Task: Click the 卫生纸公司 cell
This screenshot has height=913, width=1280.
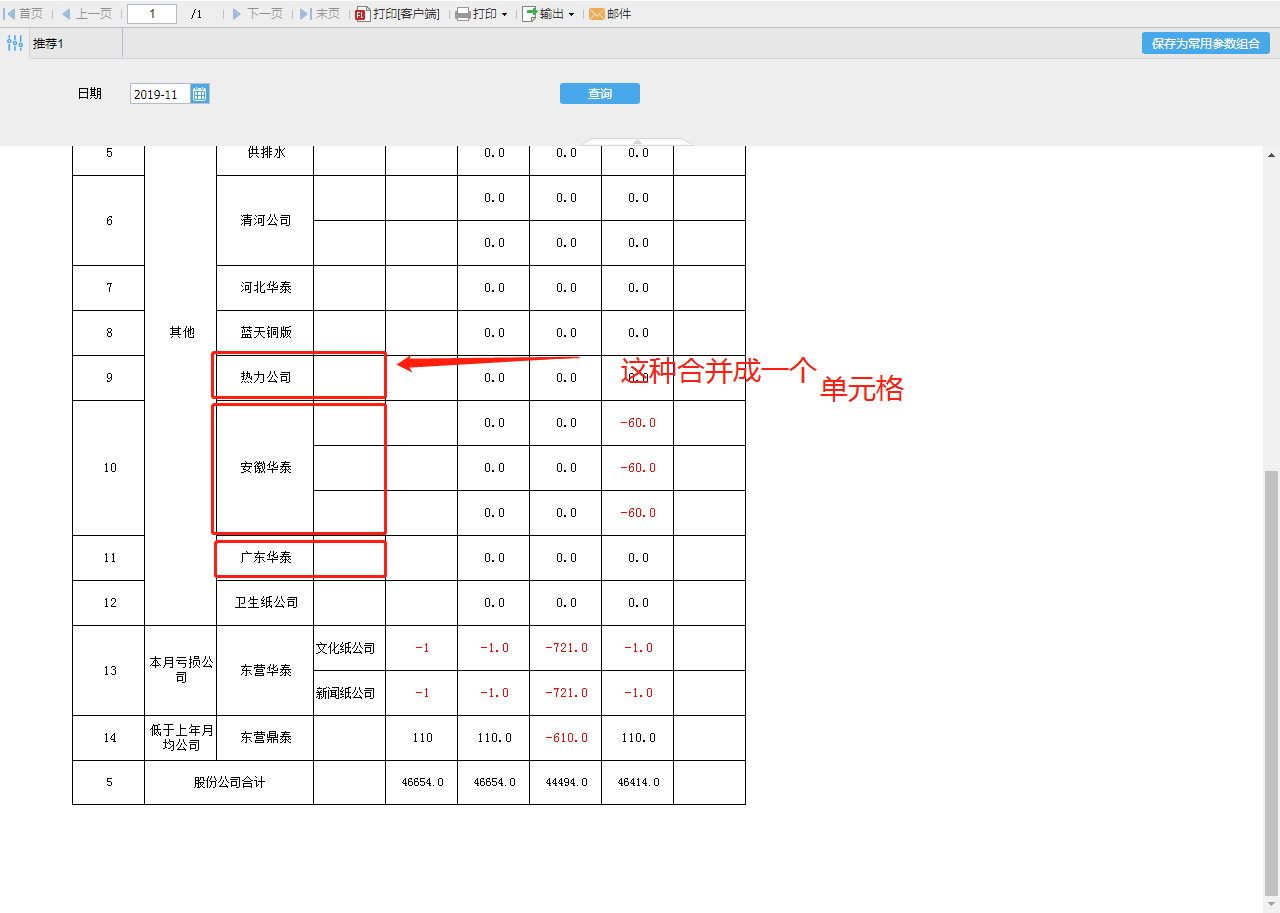Action: [x=265, y=603]
